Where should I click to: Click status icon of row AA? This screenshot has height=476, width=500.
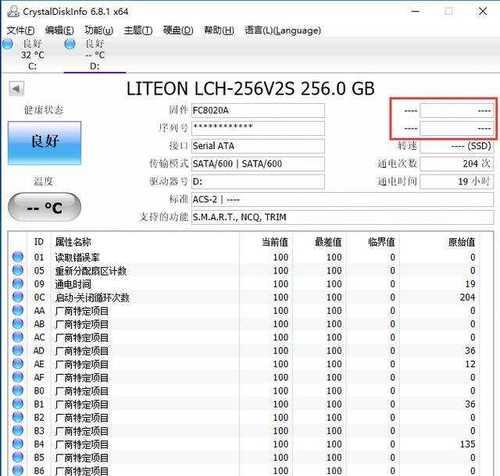tap(18, 310)
